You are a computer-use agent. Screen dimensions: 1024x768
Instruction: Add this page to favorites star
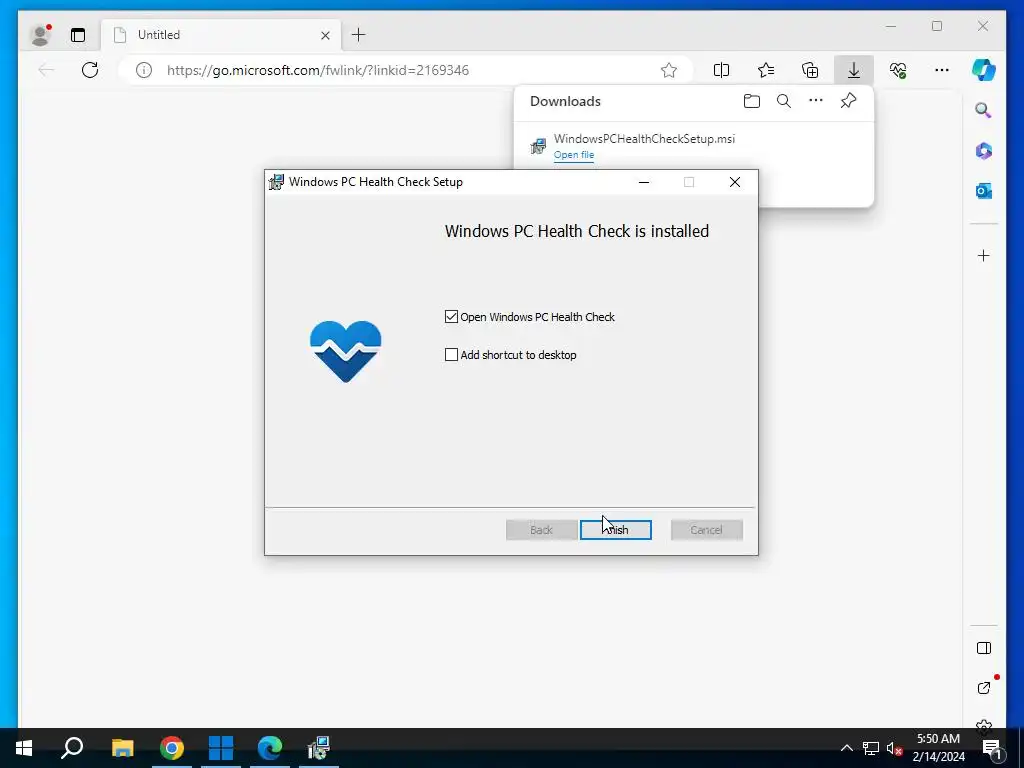[x=669, y=70]
